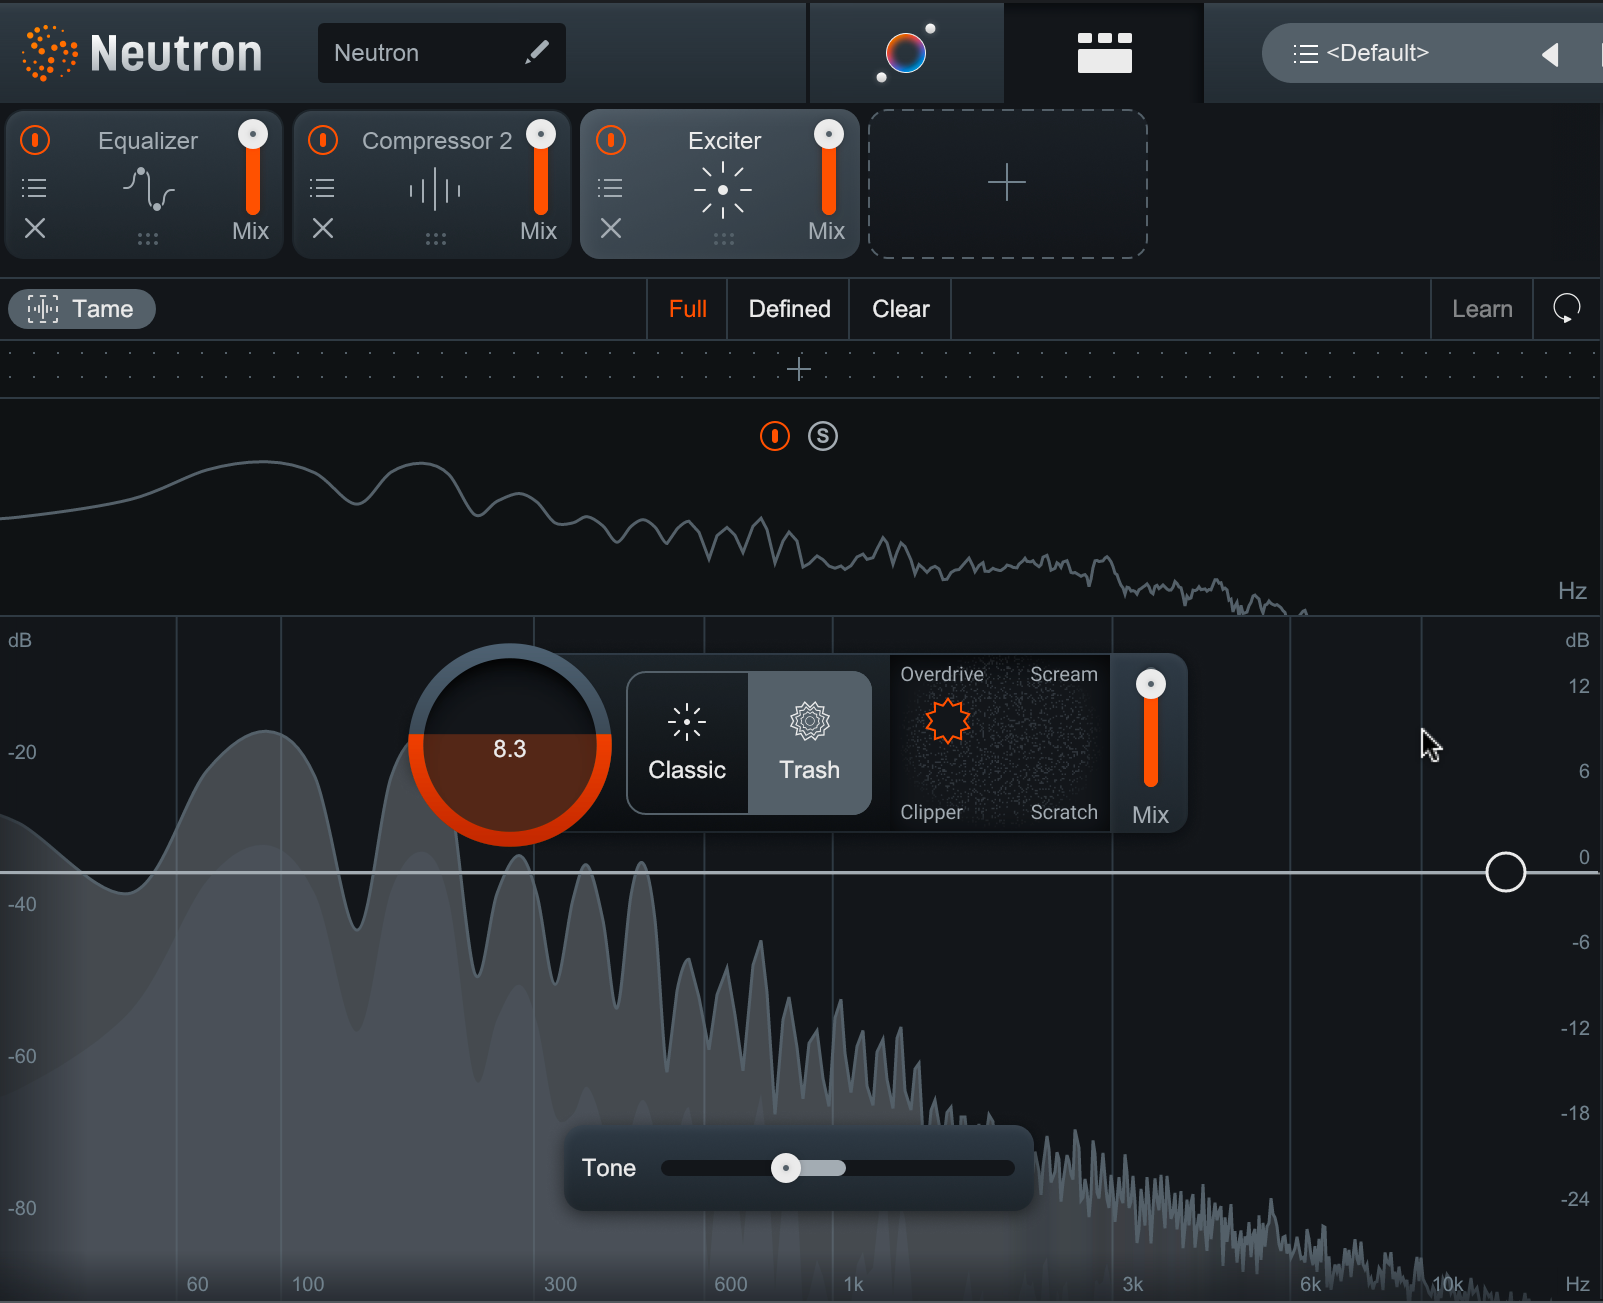Select the Compressor 2 module icon
This screenshot has height=1303, width=1603.
click(435, 189)
